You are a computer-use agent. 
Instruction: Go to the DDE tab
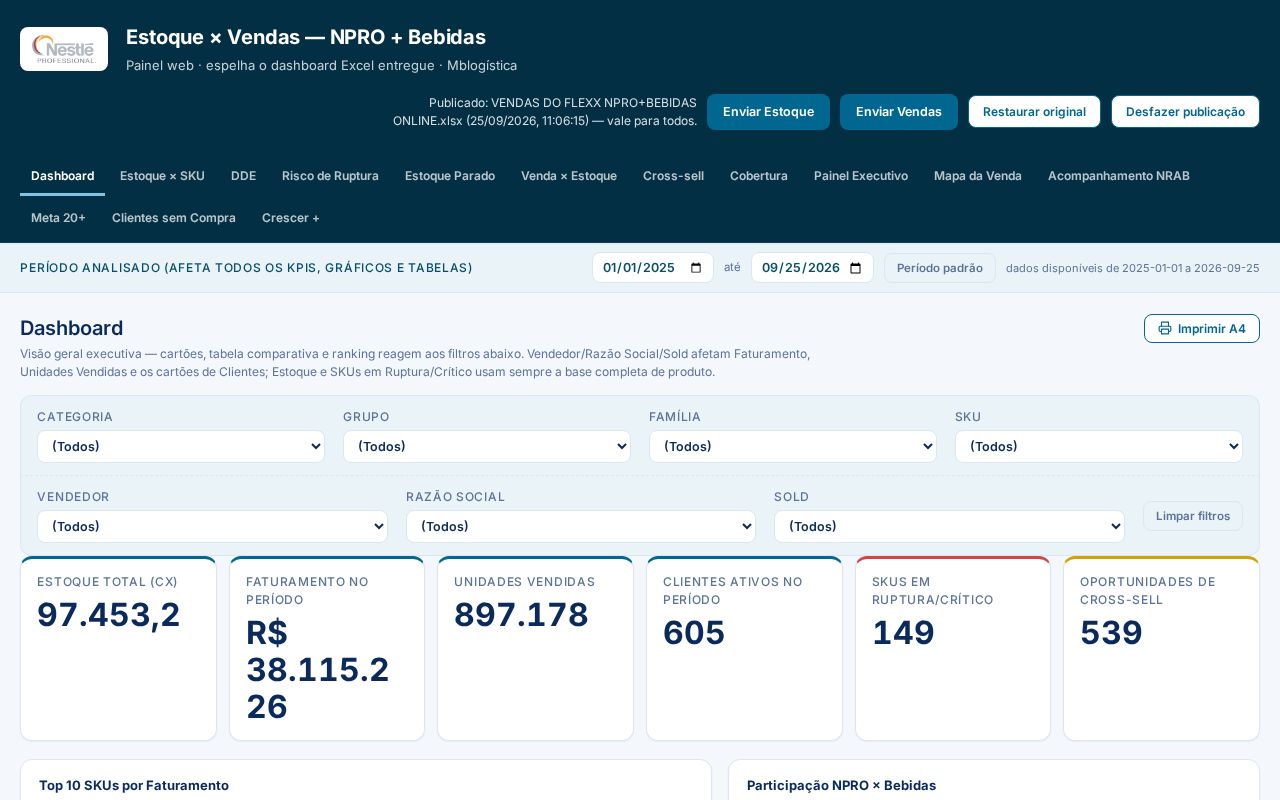tap(243, 176)
